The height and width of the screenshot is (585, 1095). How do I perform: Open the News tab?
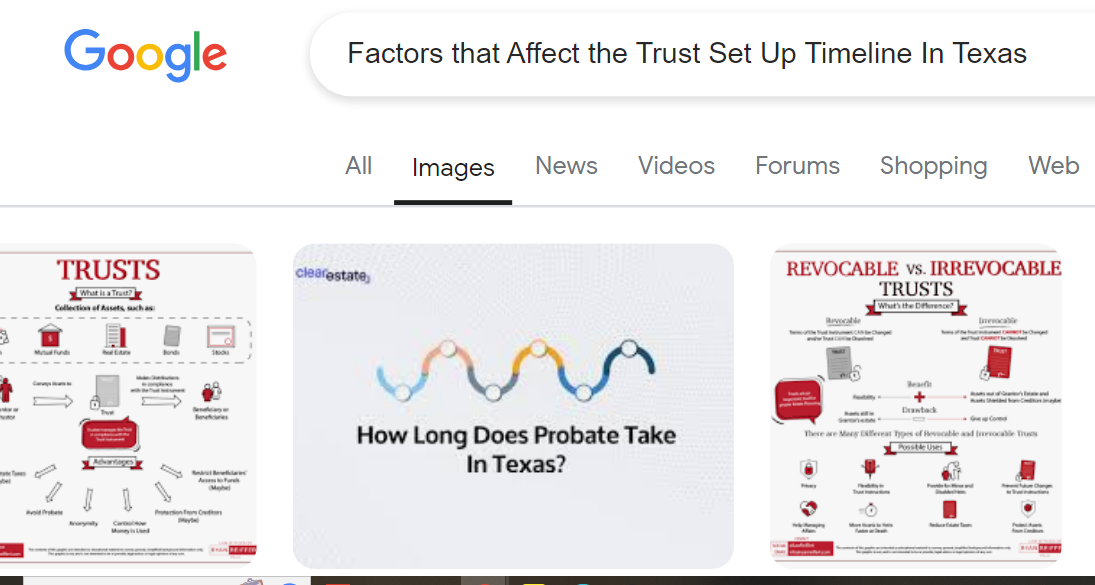tap(566, 165)
